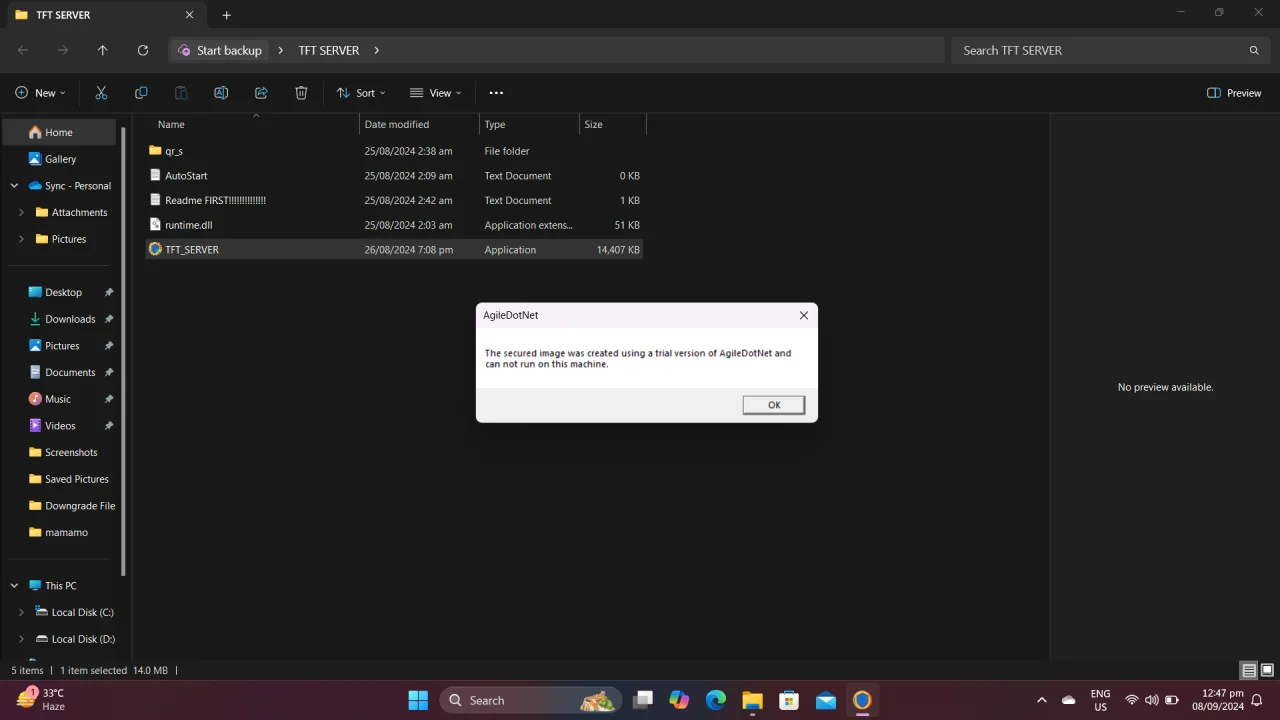Open the New dropdown menu
The width and height of the screenshot is (1280, 720).
click(40, 93)
